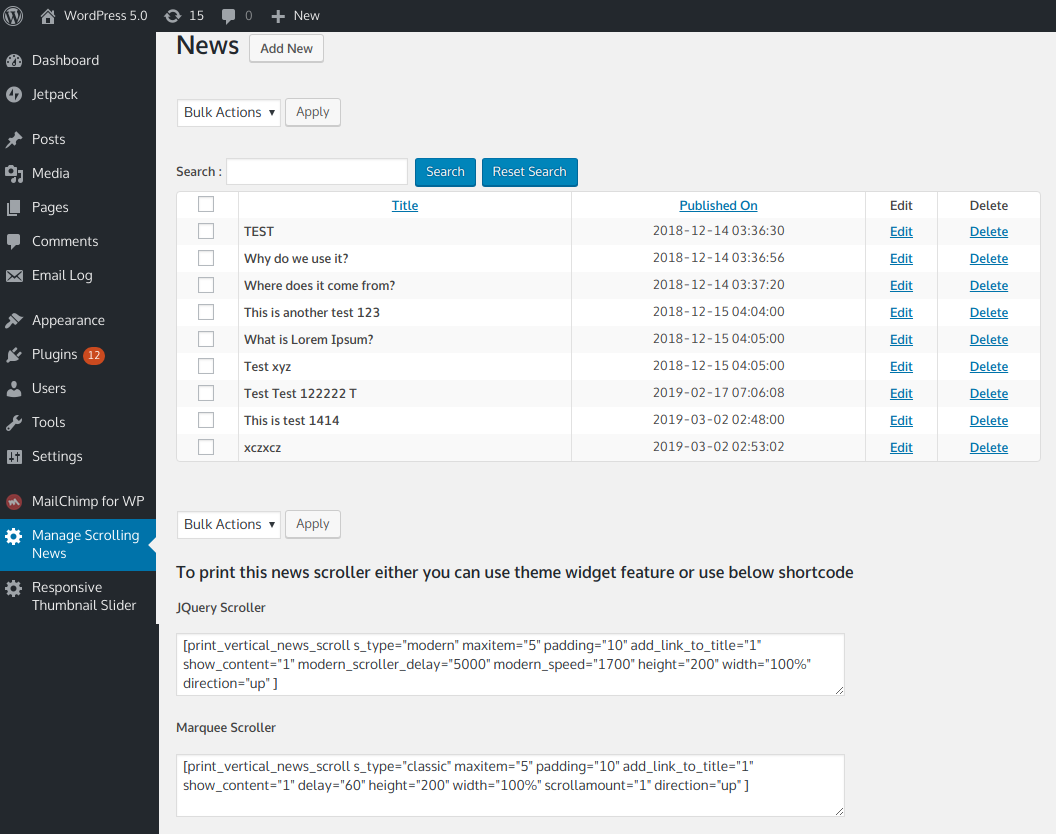The width and height of the screenshot is (1056, 834).
Task: Click the bottom Apply button
Action: coord(313,524)
